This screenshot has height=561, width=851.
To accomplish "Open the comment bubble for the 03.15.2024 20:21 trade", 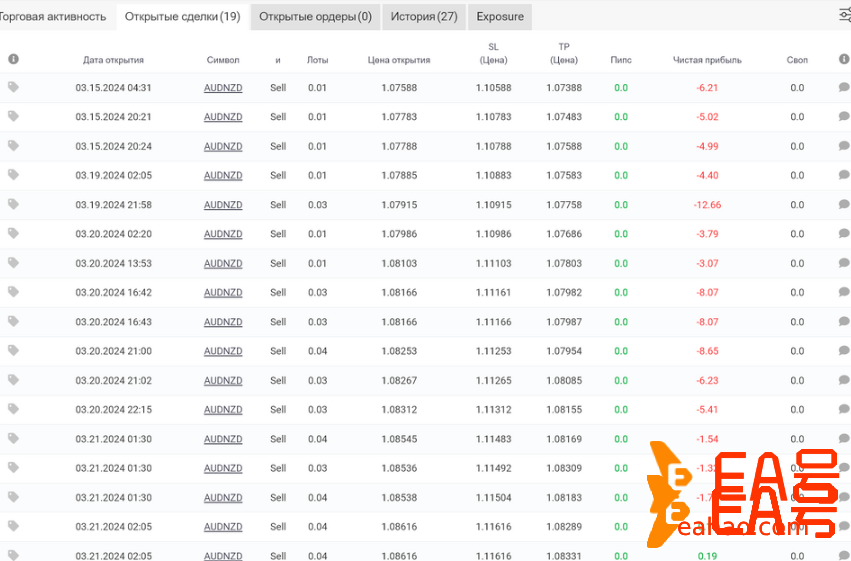I will tap(844, 117).
